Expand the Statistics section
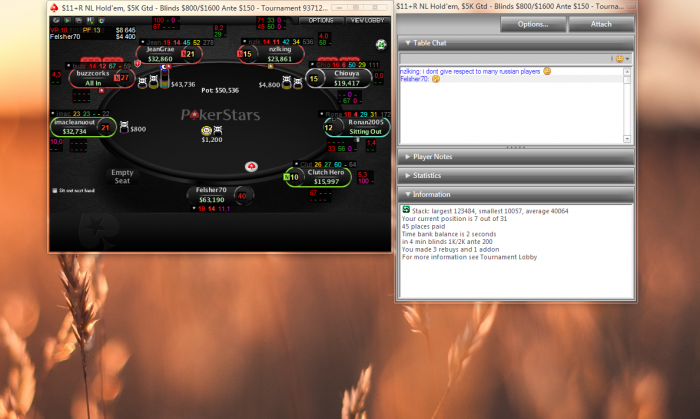700x419 pixels. (x=516, y=175)
